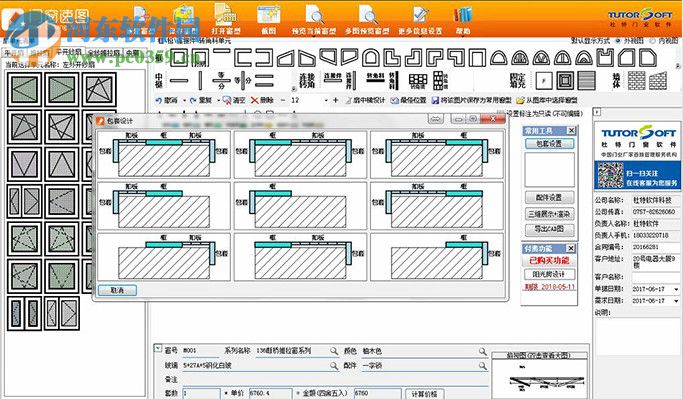Open the line width 12 dropdown
Viewport: 683px width, 399px height.
[326, 100]
